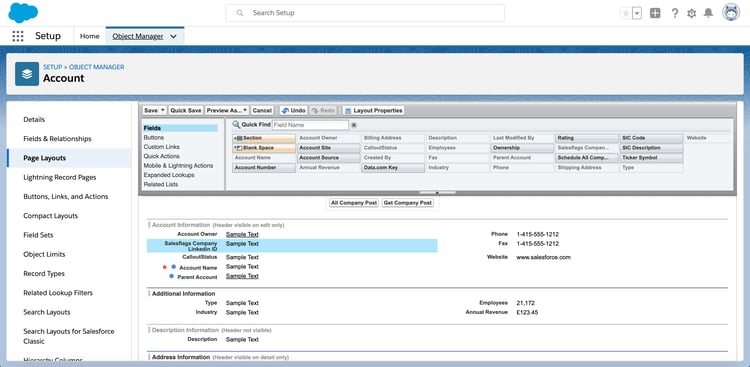Open Lightning Record Pages in the sidebar

[60, 178]
